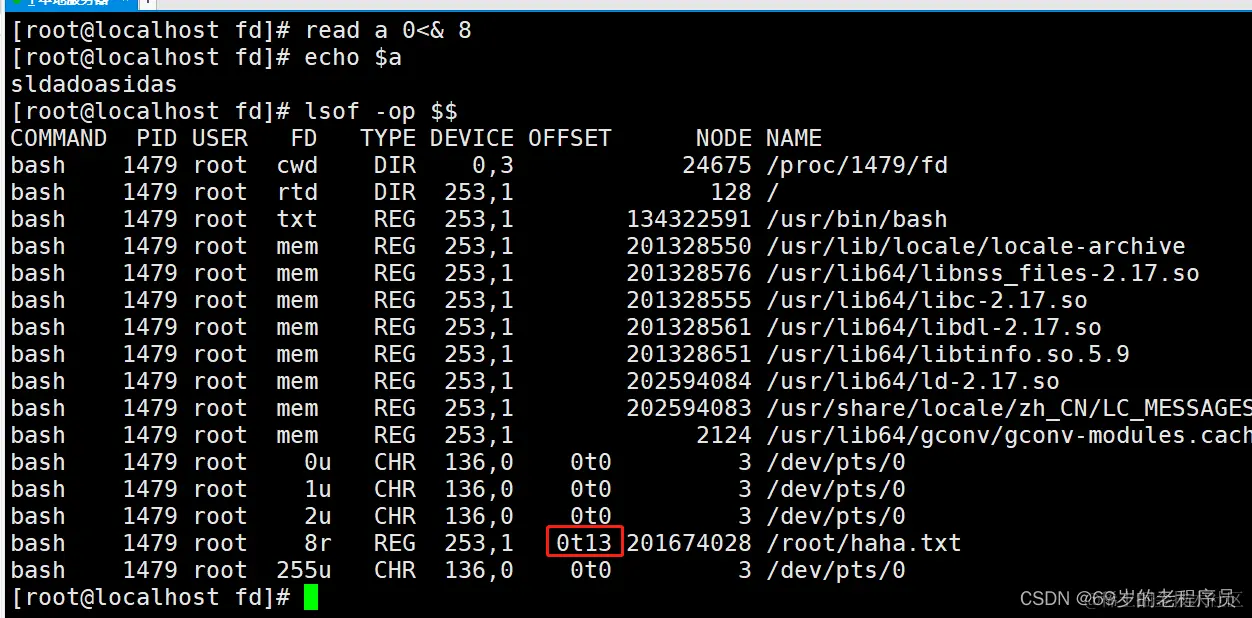
Task: Click the '8r' file descriptor entry
Action: (x=318, y=544)
